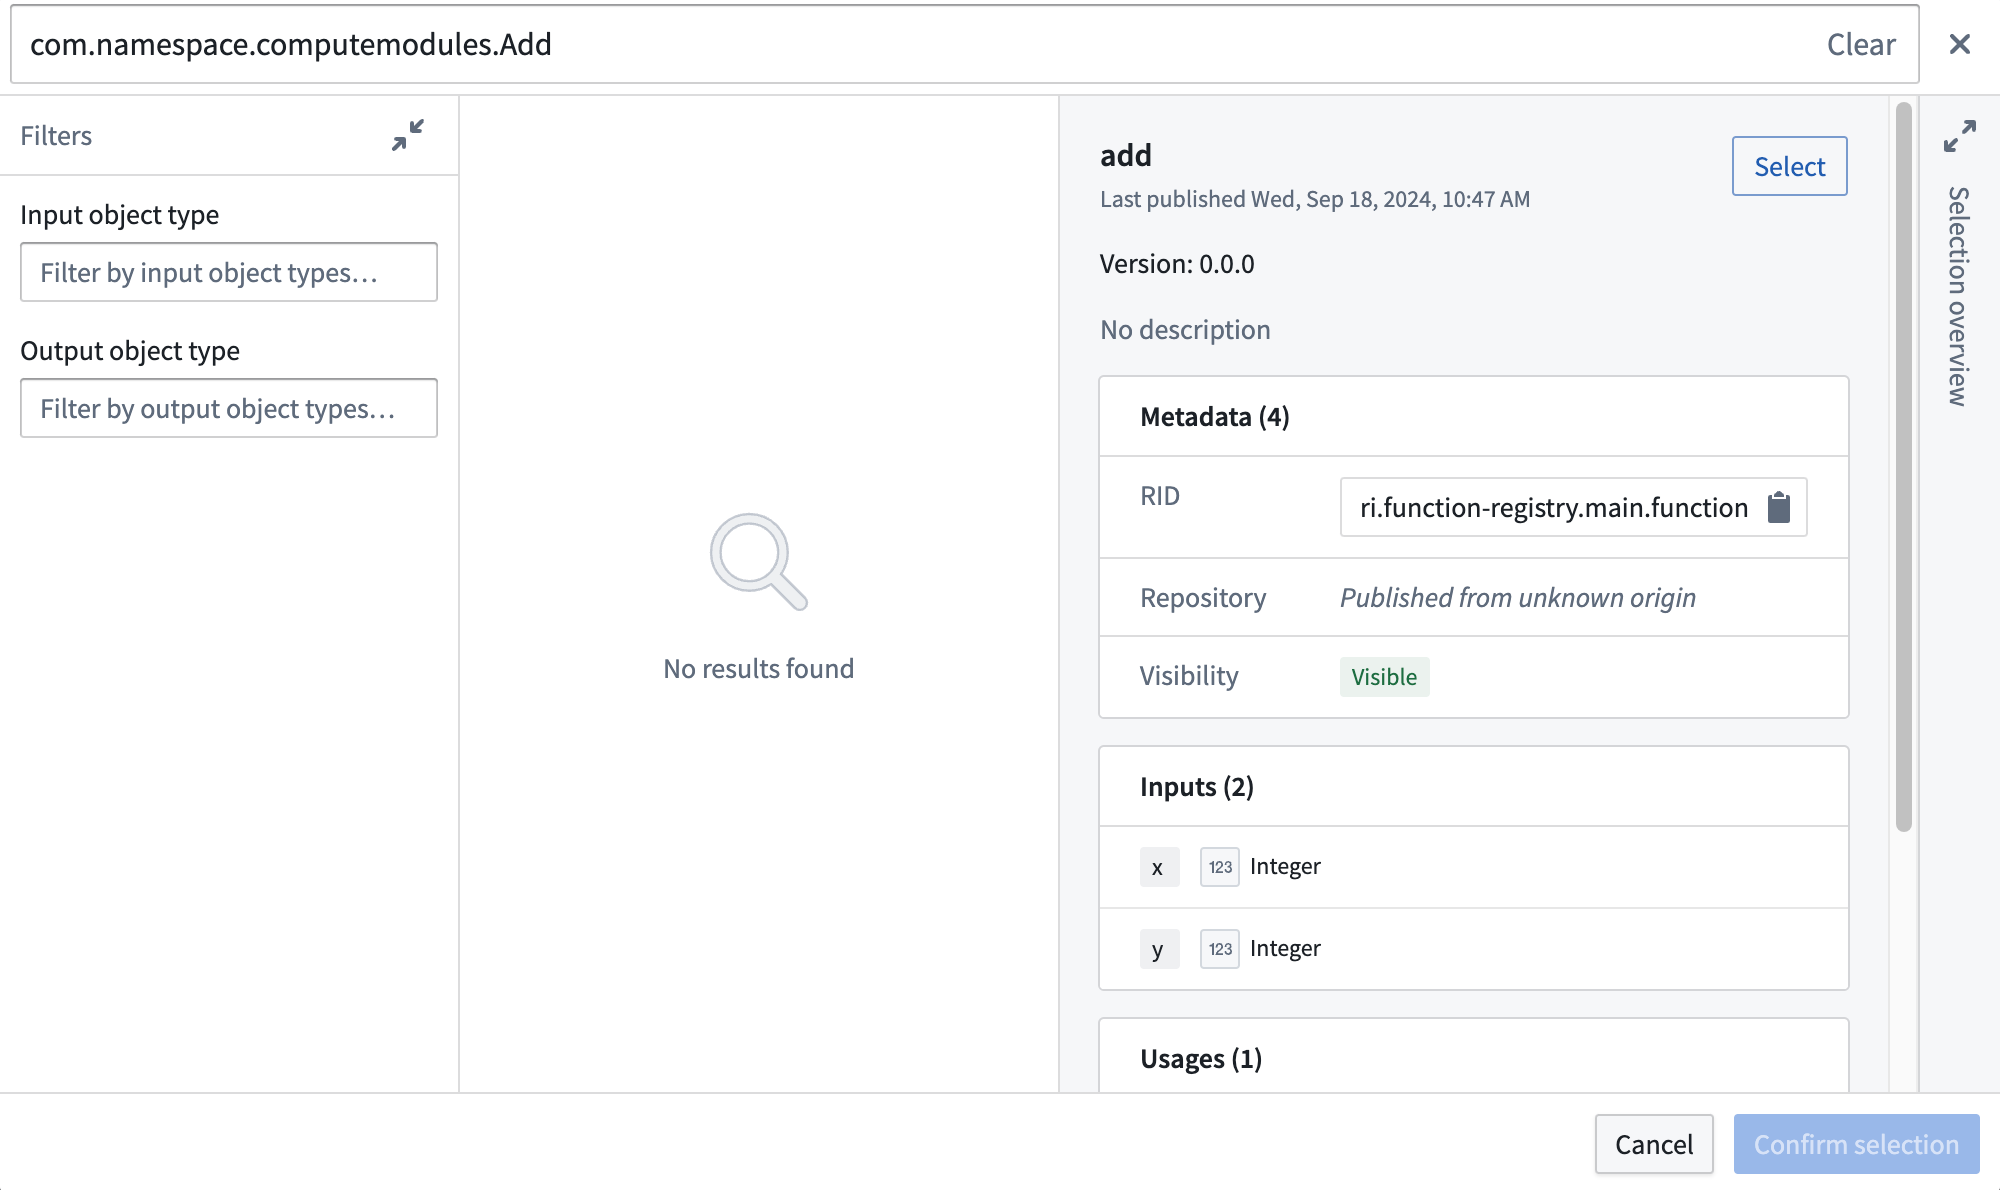Image resolution: width=2000 pixels, height=1190 pixels.
Task: Click the Integer type icon for x
Action: click(1219, 867)
